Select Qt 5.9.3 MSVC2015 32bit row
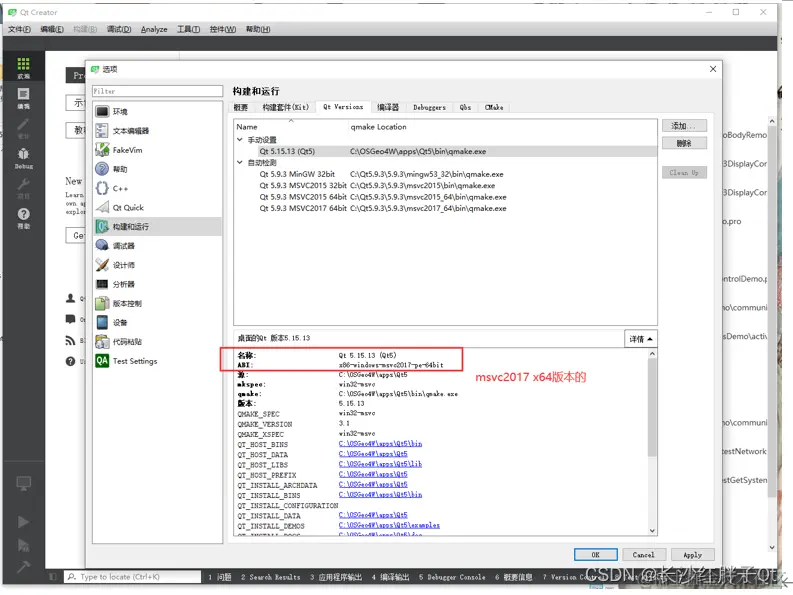This screenshot has height=595, width=793. 445,186
